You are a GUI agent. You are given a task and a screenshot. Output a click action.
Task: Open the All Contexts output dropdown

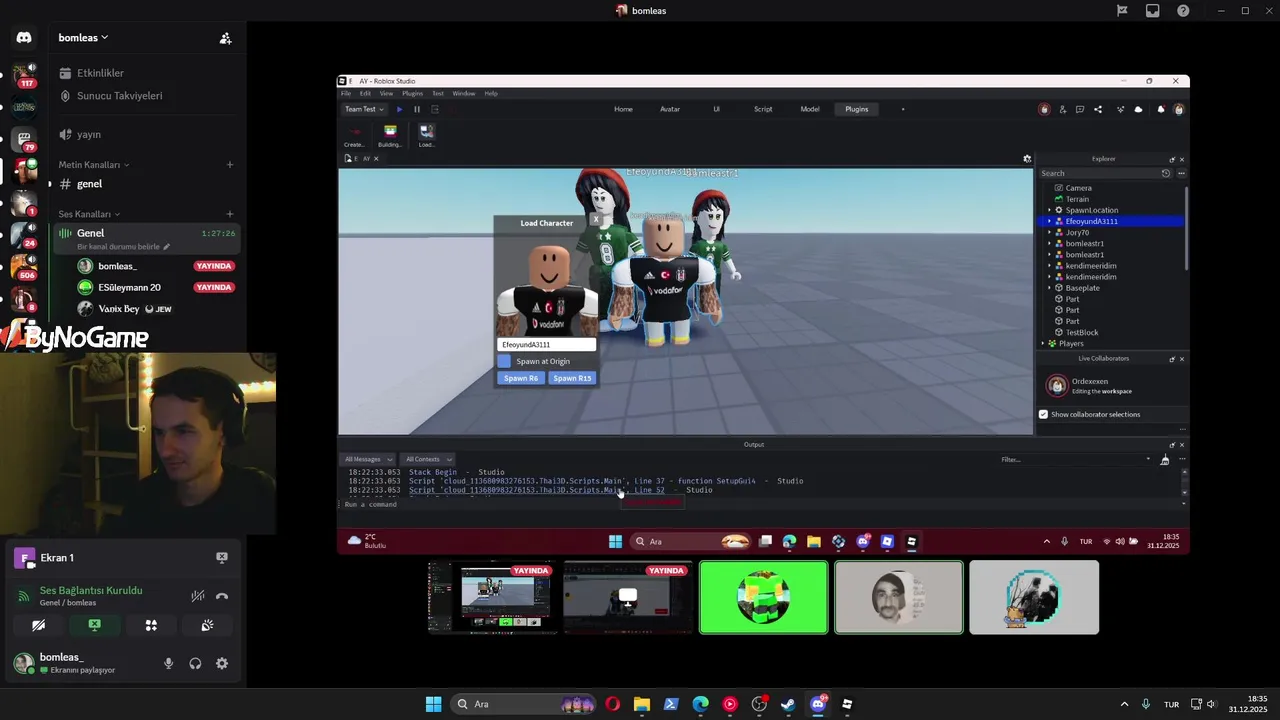(427, 459)
